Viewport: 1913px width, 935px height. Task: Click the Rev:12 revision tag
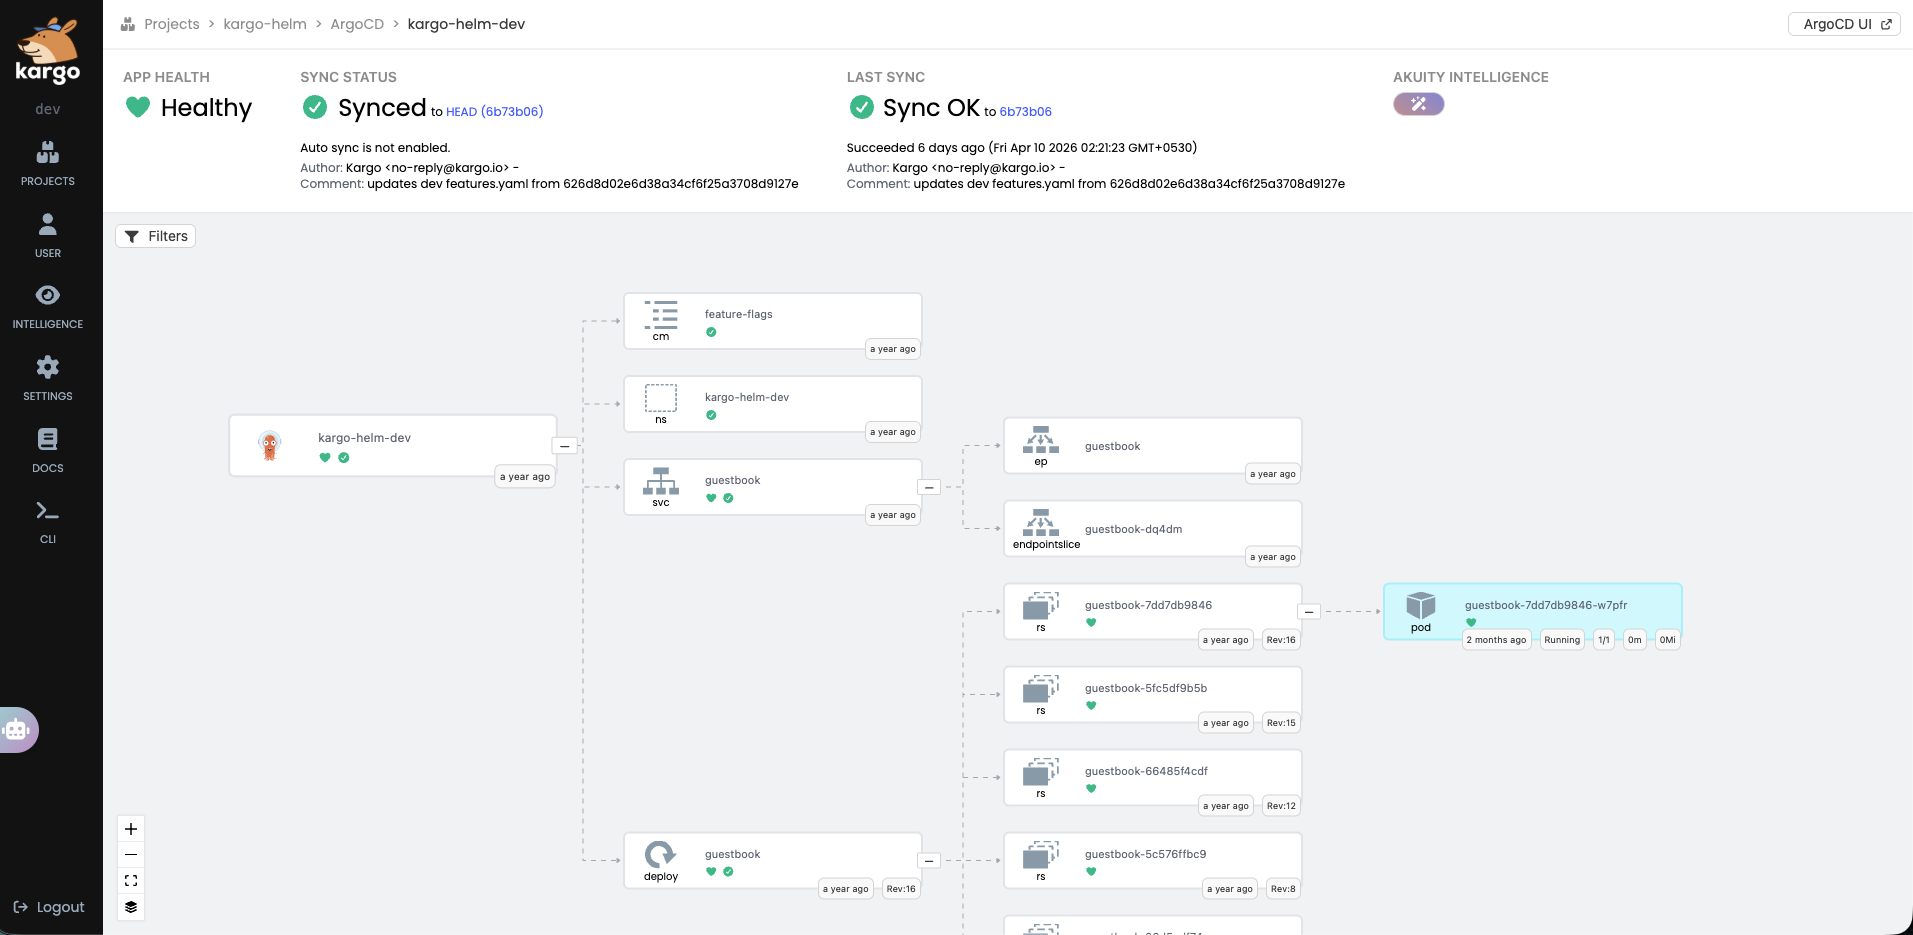pos(1281,806)
